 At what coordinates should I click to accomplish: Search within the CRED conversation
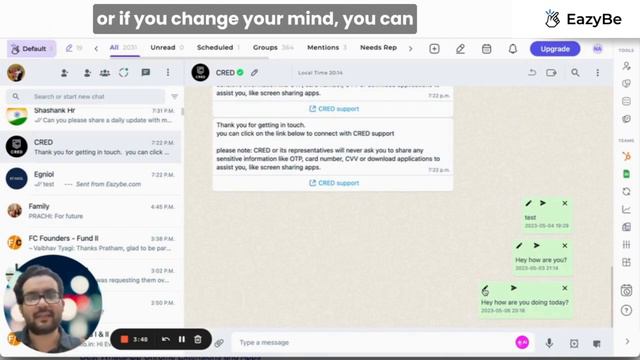[x=575, y=73]
